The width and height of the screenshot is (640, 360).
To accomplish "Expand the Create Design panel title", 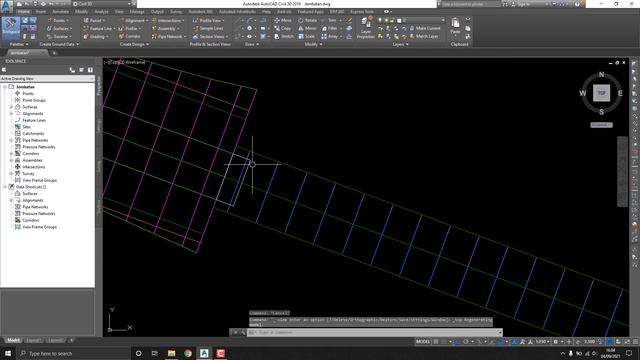I will pyautogui.click(x=134, y=44).
